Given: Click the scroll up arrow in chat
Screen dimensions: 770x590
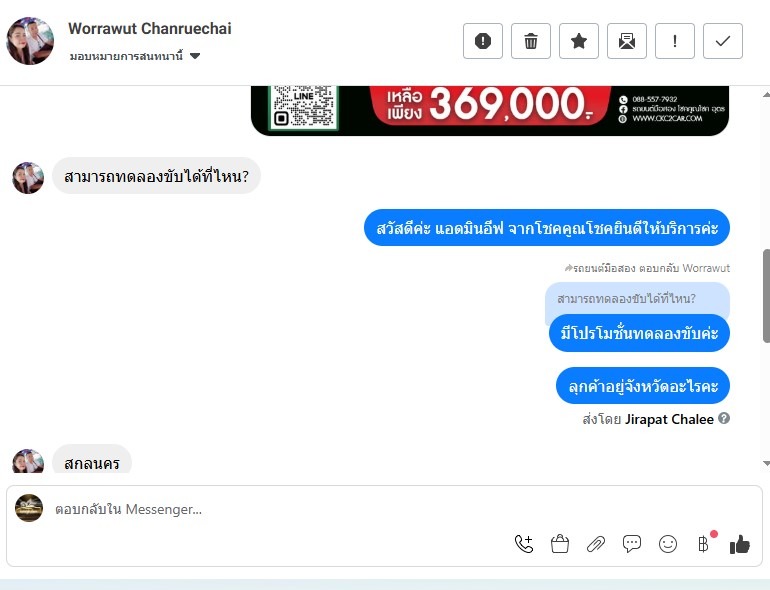Looking at the screenshot, I should (x=766, y=94).
